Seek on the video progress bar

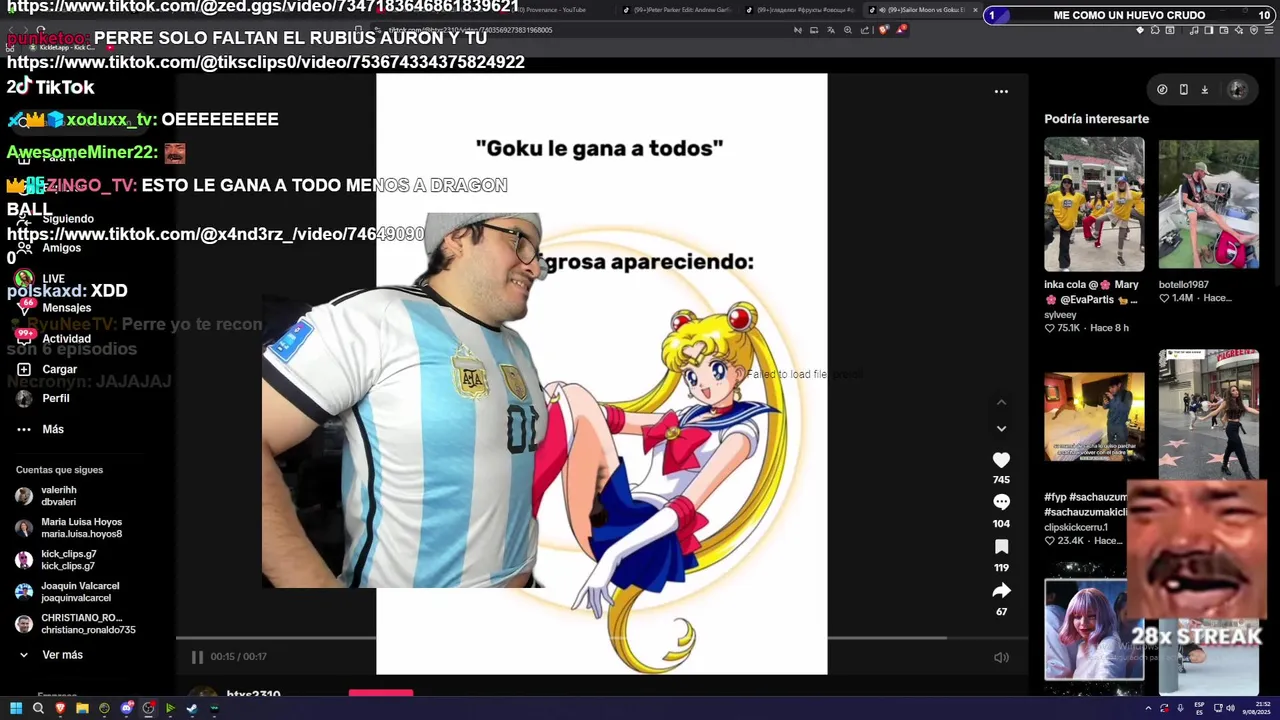(x=601, y=637)
